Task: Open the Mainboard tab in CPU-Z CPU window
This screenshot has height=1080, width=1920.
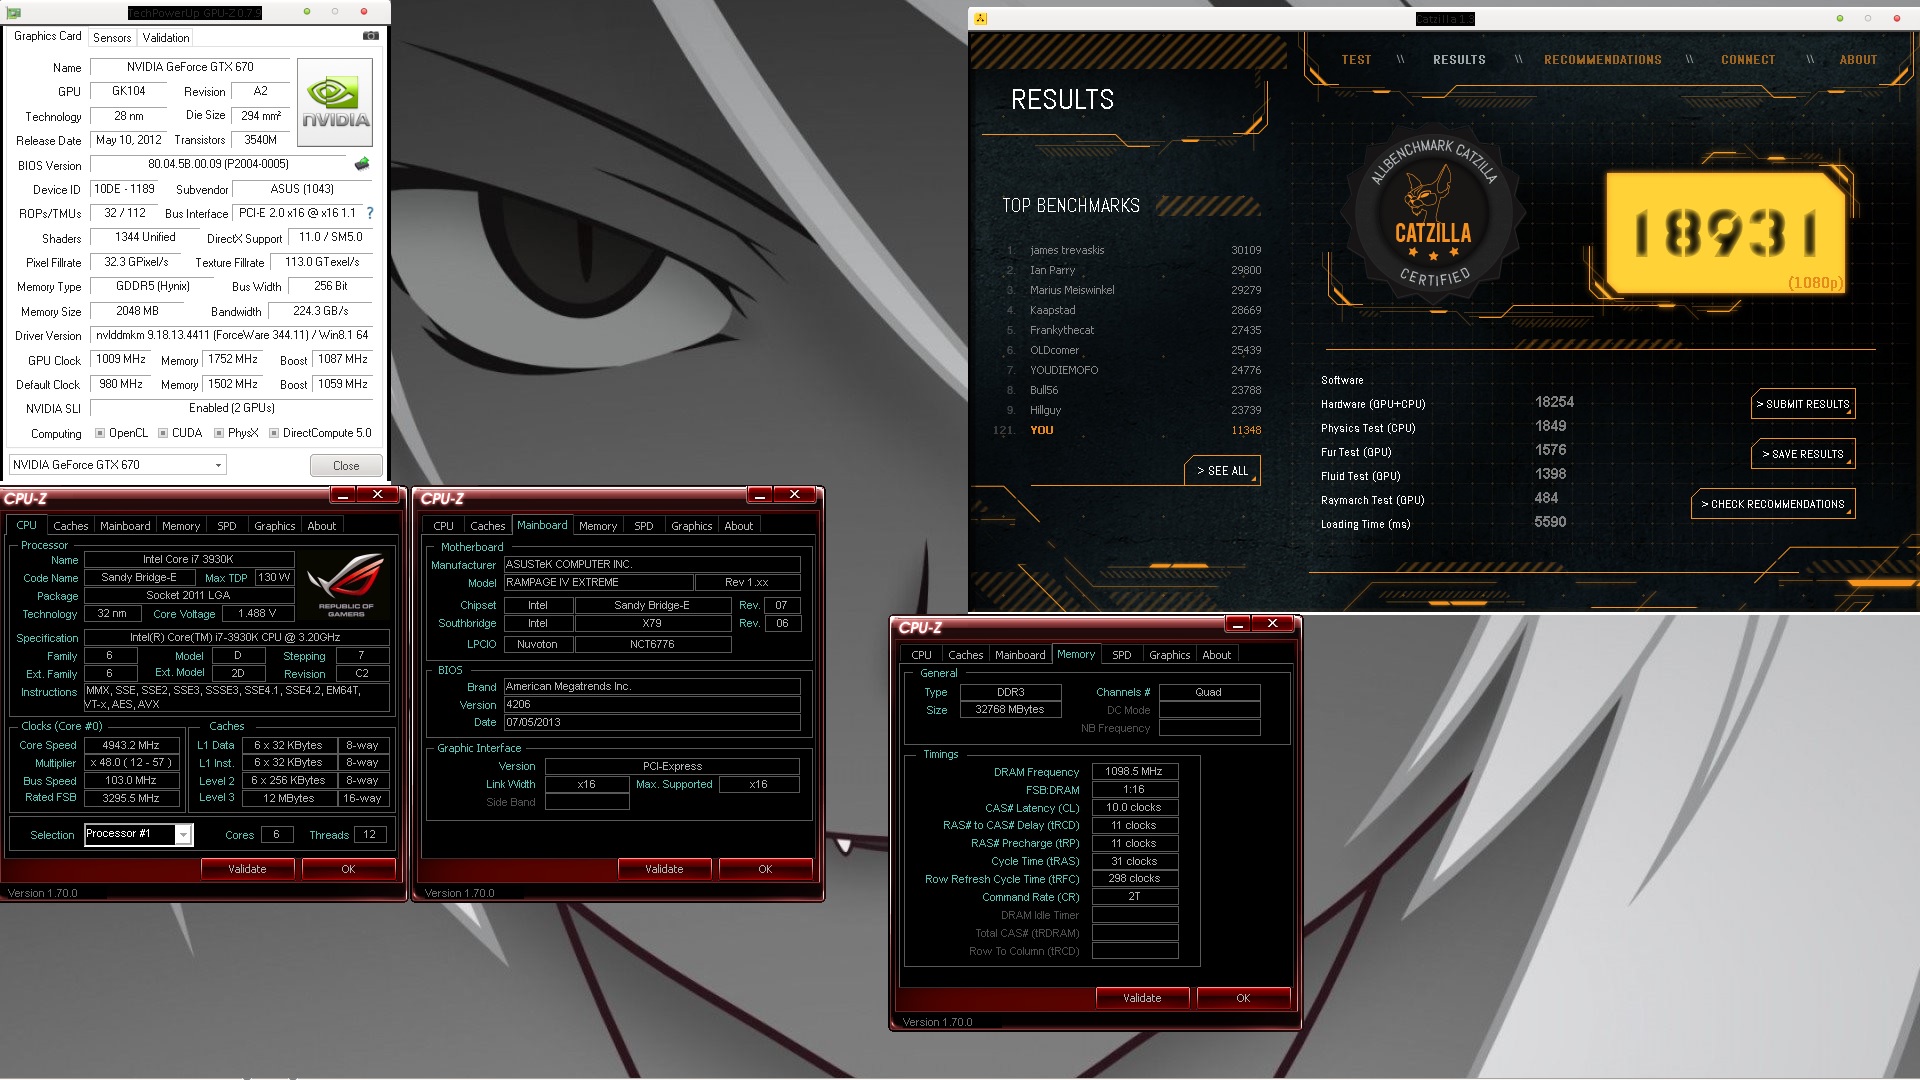Action: point(125,526)
